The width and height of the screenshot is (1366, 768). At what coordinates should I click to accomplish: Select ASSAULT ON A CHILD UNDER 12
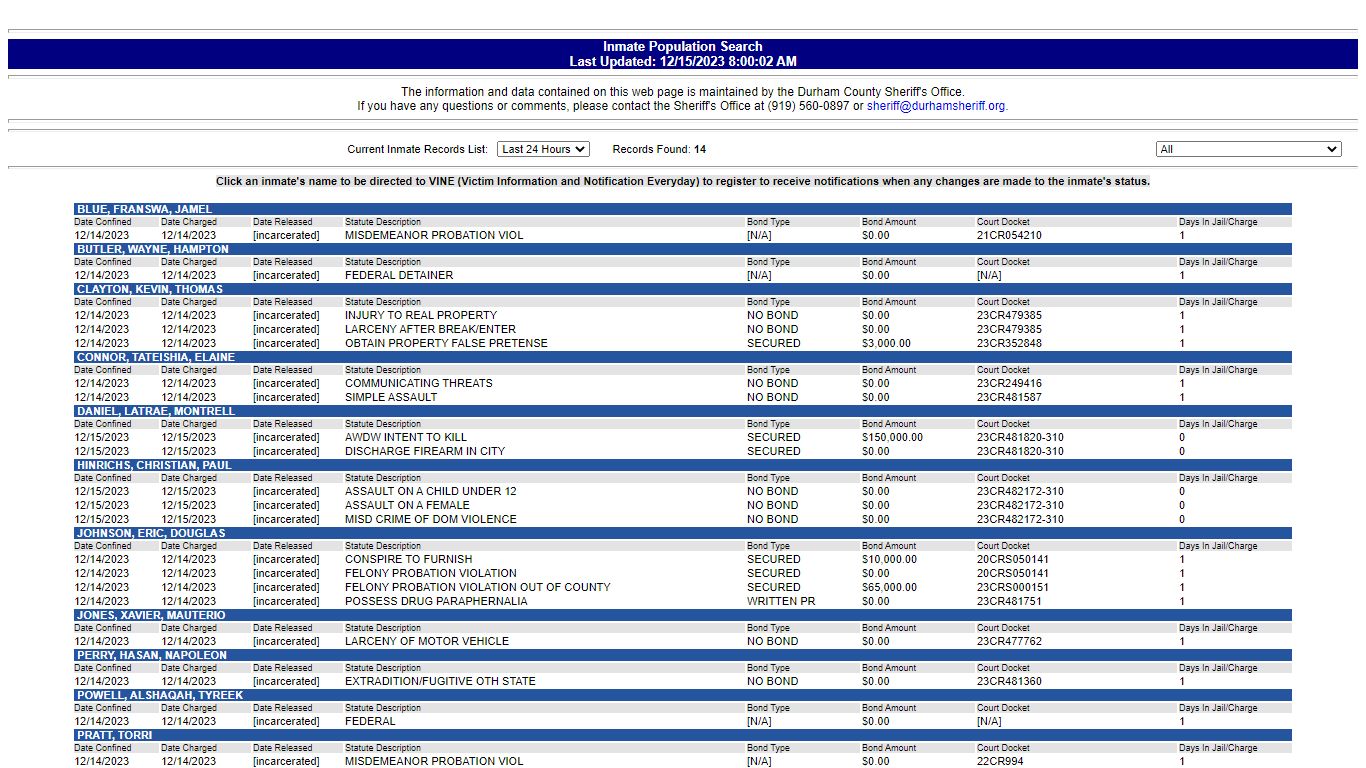point(431,491)
